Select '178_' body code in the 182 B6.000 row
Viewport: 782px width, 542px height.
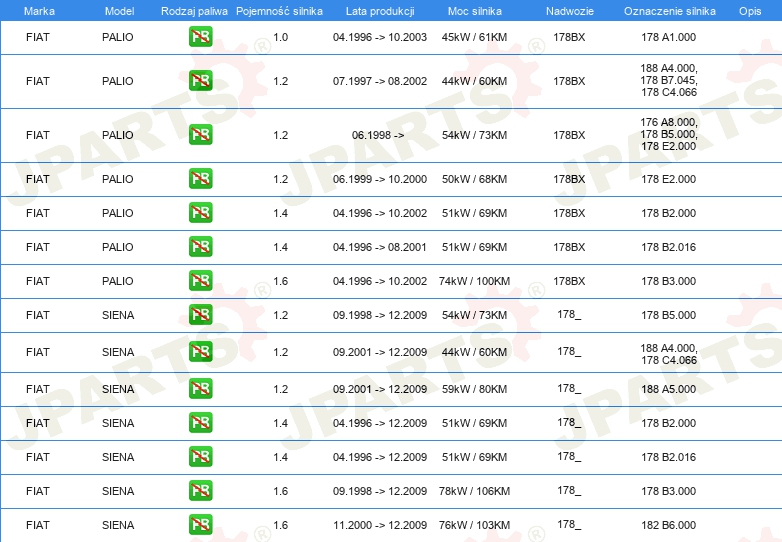(x=569, y=525)
